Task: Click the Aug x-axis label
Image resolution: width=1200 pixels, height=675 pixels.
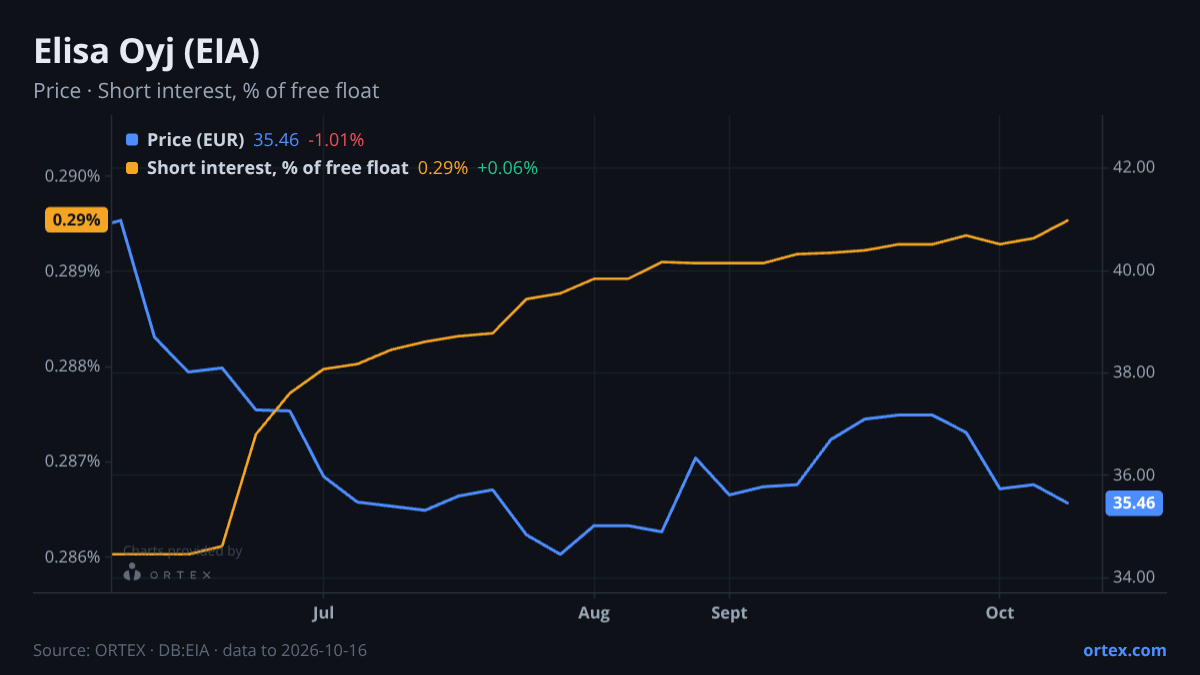Action: click(594, 613)
